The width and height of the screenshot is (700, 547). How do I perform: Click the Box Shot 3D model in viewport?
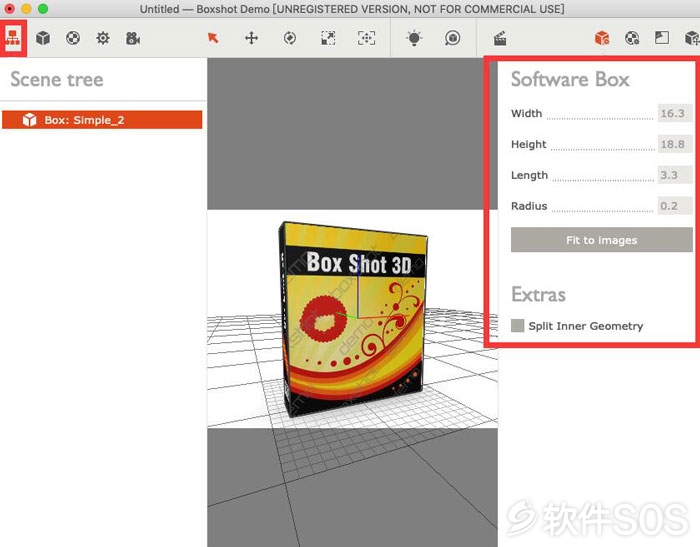[x=353, y=319]
